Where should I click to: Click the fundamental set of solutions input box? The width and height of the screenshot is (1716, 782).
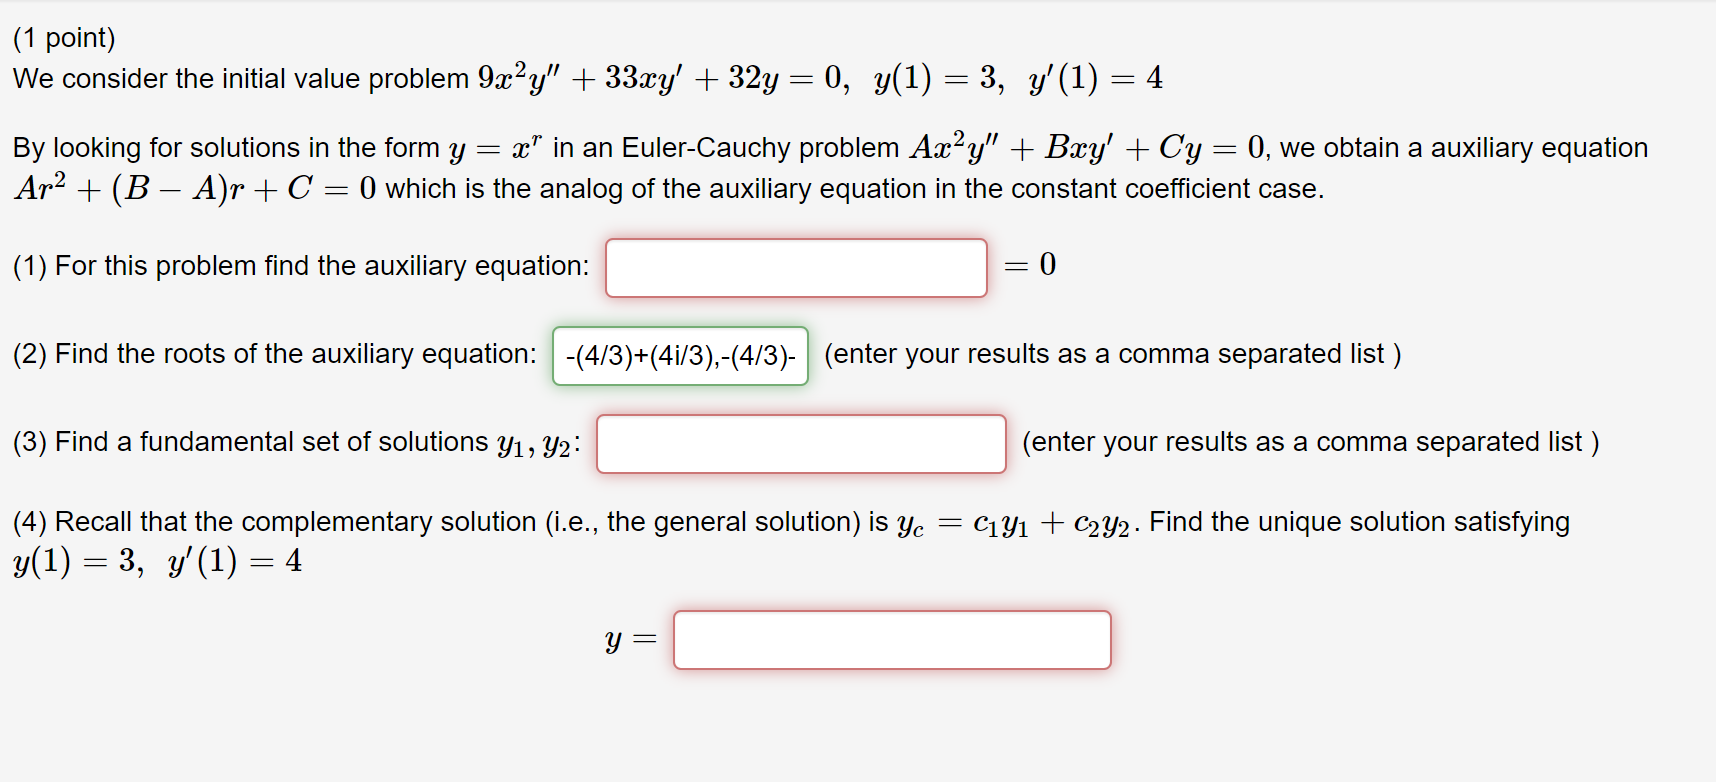pos(801,443)
